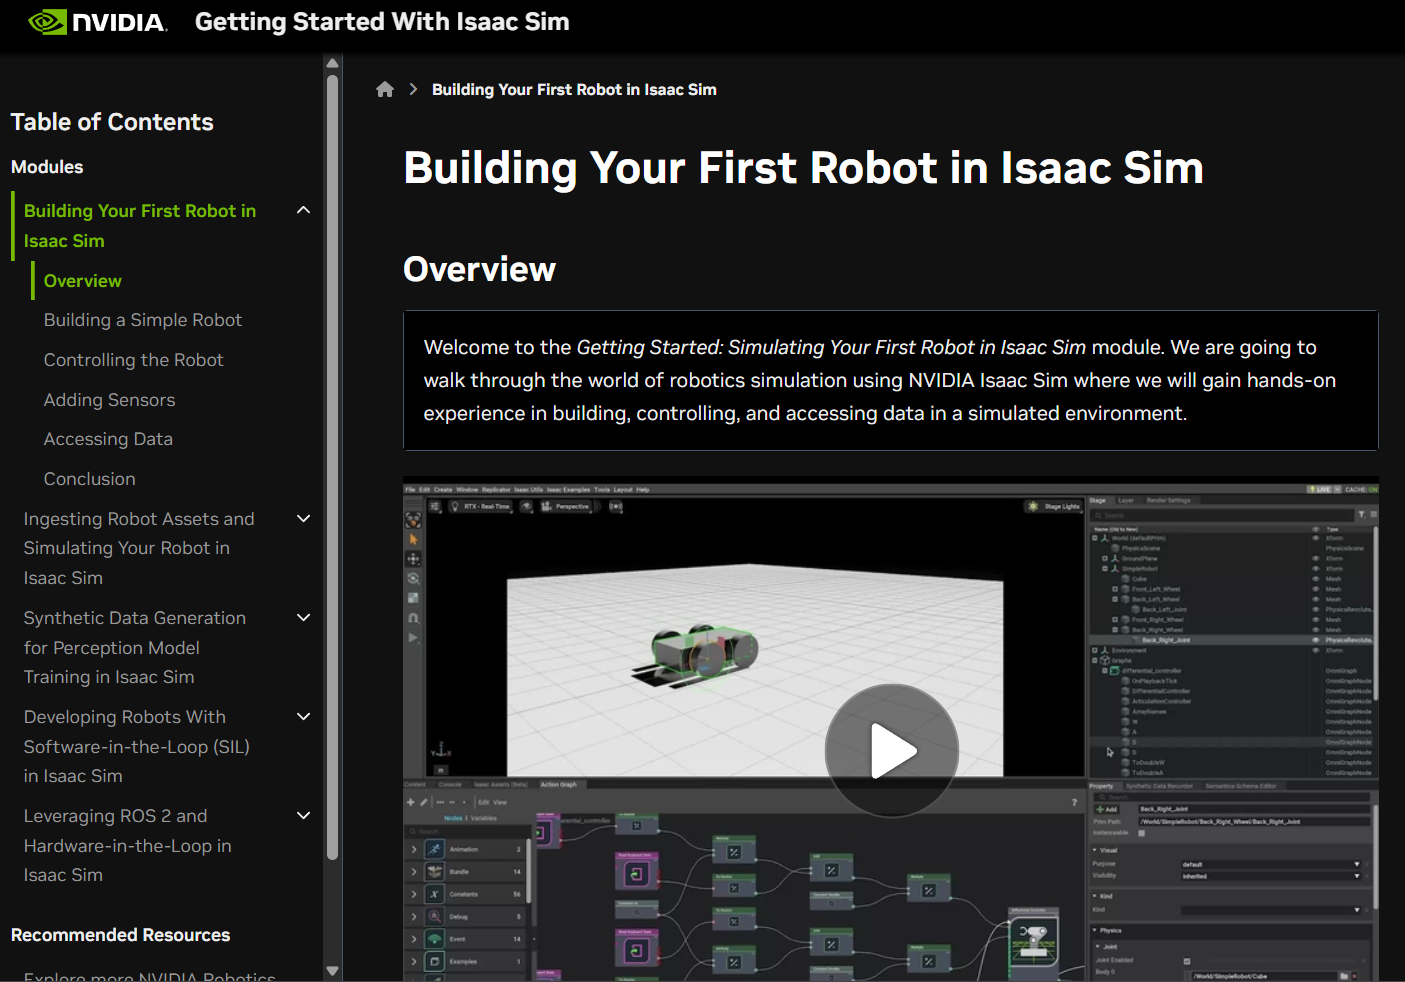Expand the Ingesting Robot Assets module

(x=304, y=518)
